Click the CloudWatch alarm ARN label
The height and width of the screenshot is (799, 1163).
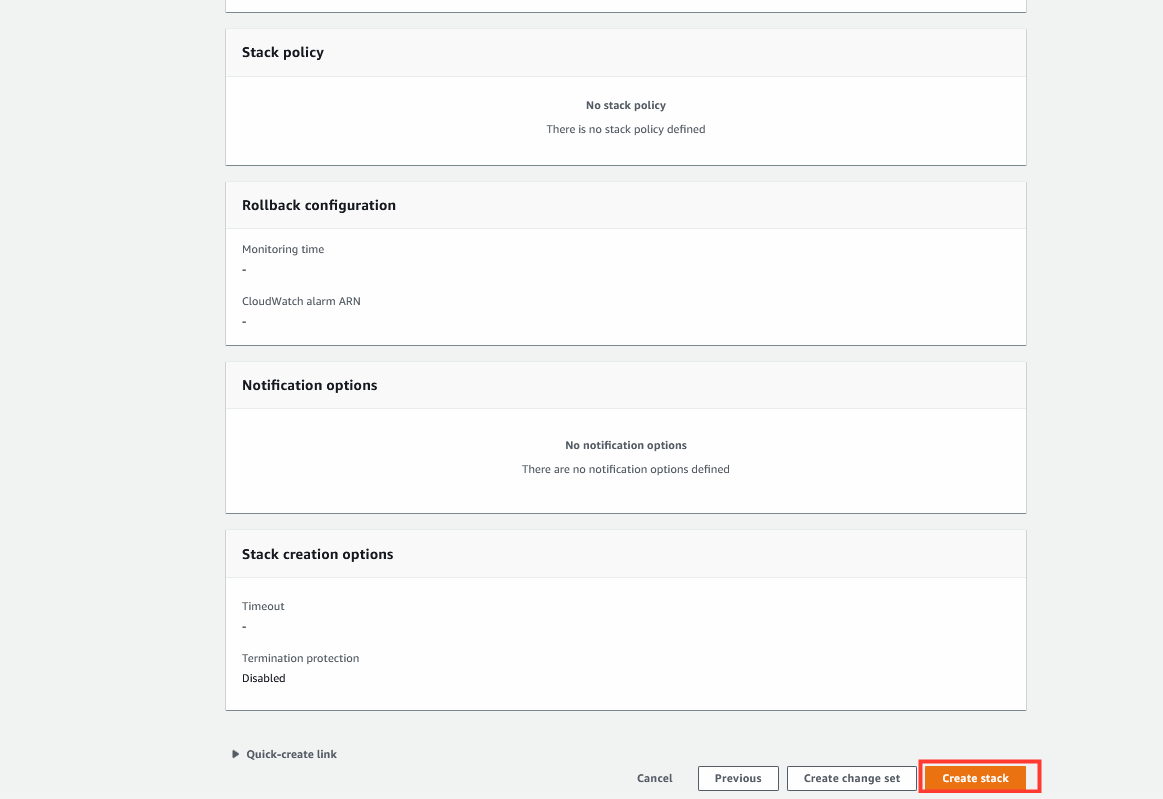click(x=301, y=301)
